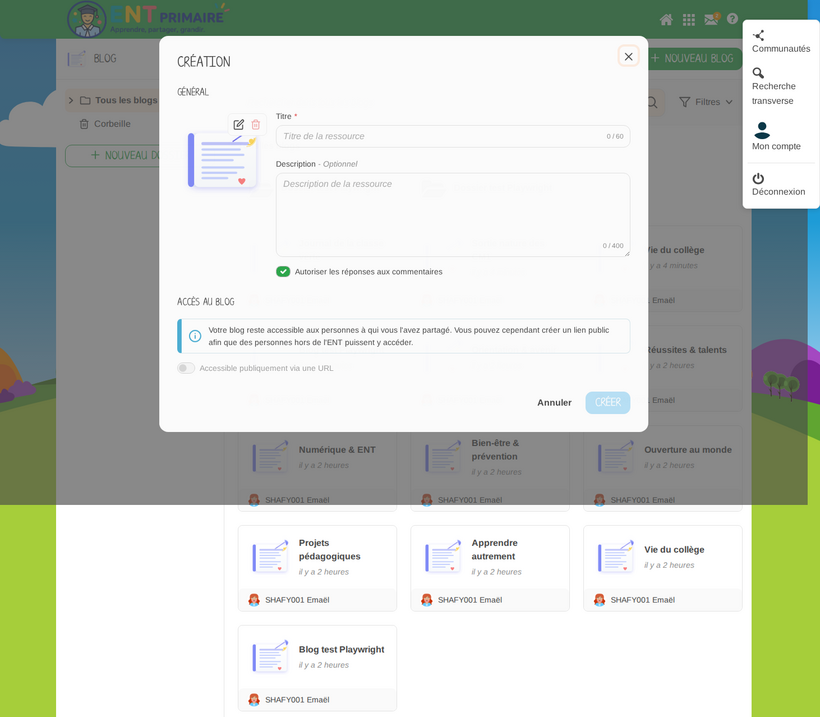
Task: Click the Communautés share icon
Action: 758,36
